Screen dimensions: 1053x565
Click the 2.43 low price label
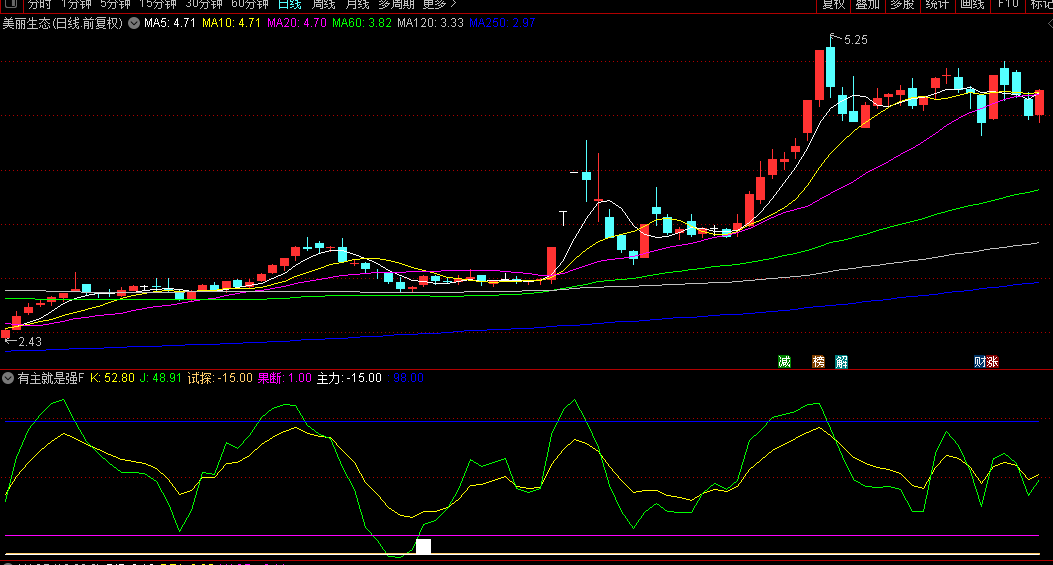(x=30, y=342)
